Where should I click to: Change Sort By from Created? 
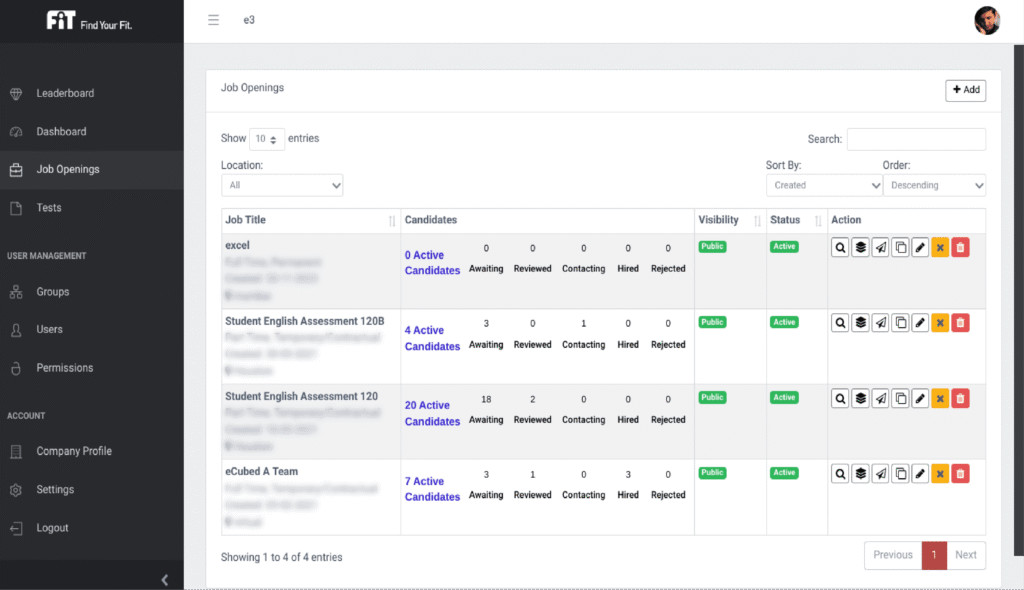coord(824,185)
